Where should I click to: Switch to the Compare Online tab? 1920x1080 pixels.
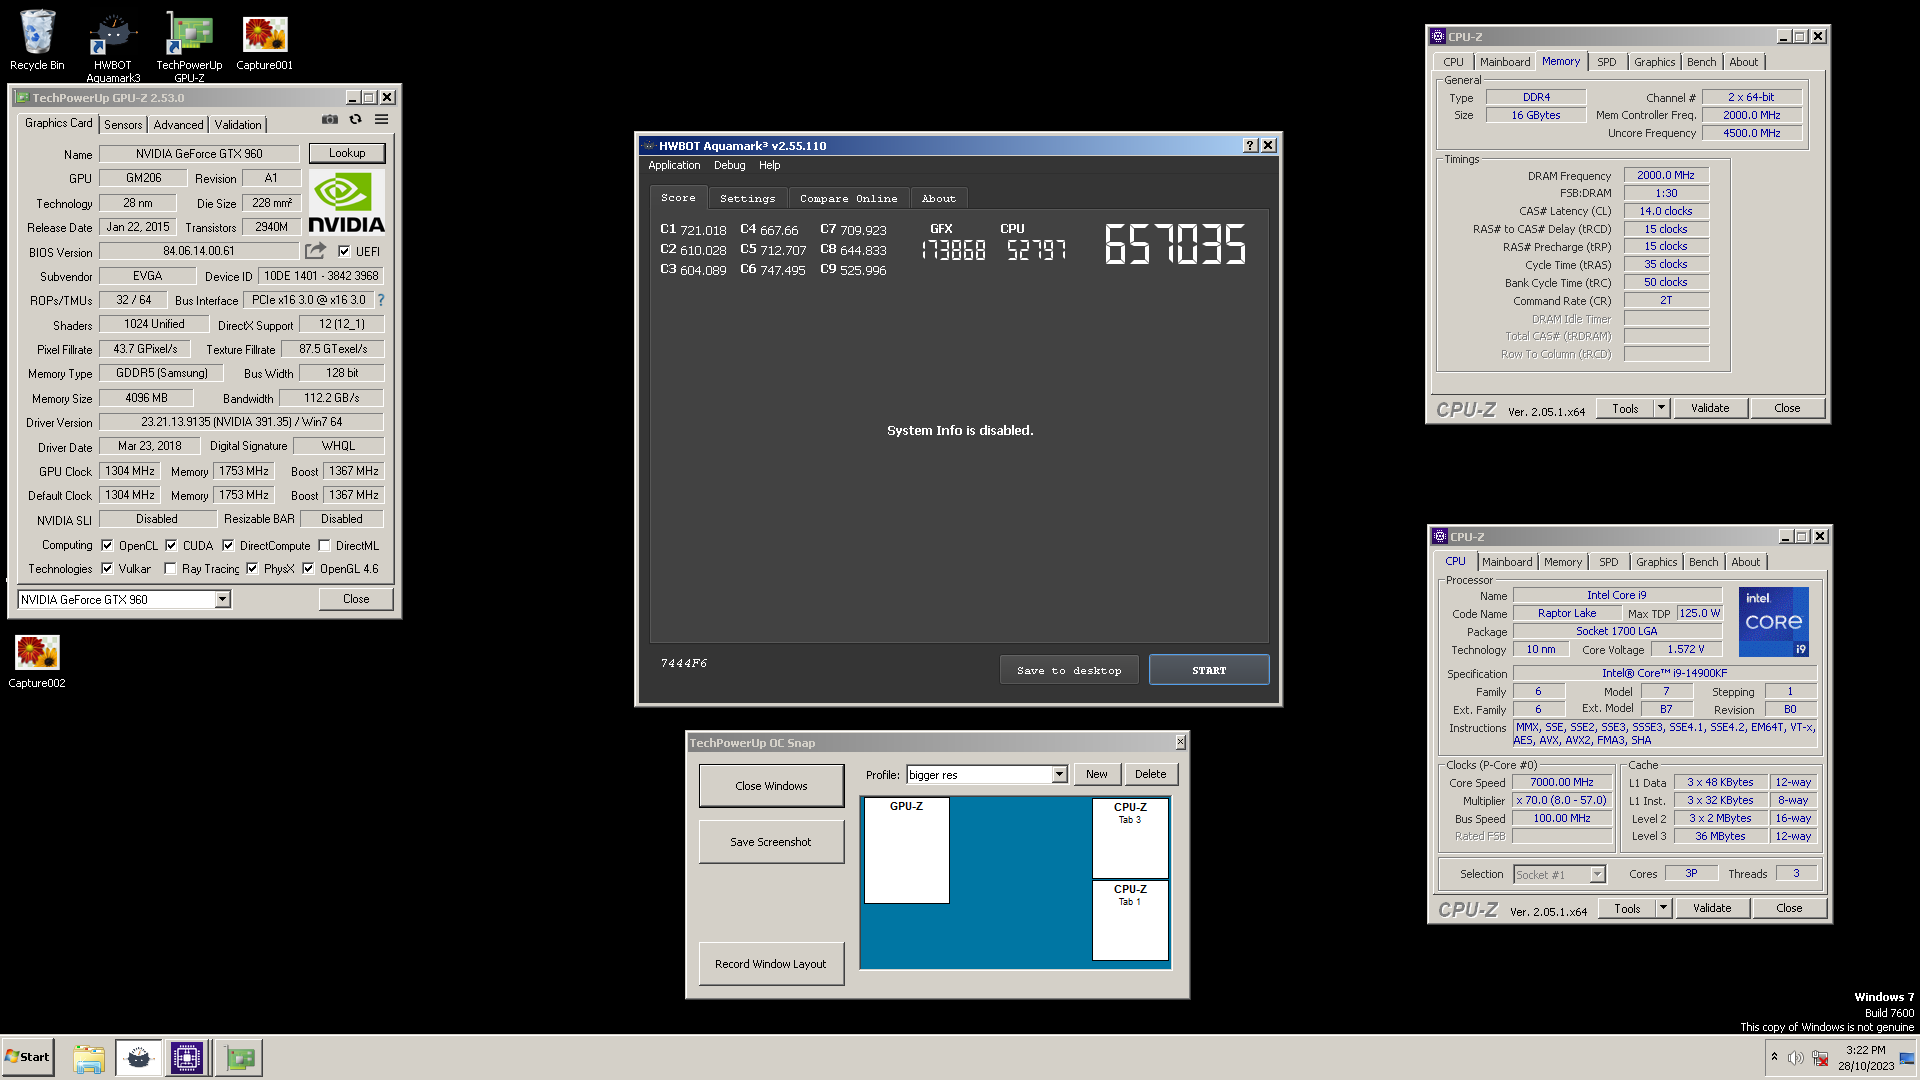tap(848, 198)
